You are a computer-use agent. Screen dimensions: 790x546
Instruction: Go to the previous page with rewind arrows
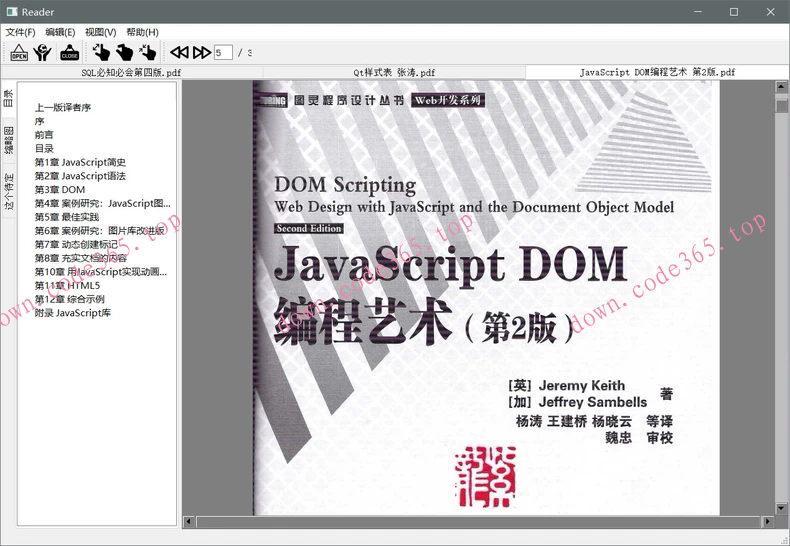(179, 52)
